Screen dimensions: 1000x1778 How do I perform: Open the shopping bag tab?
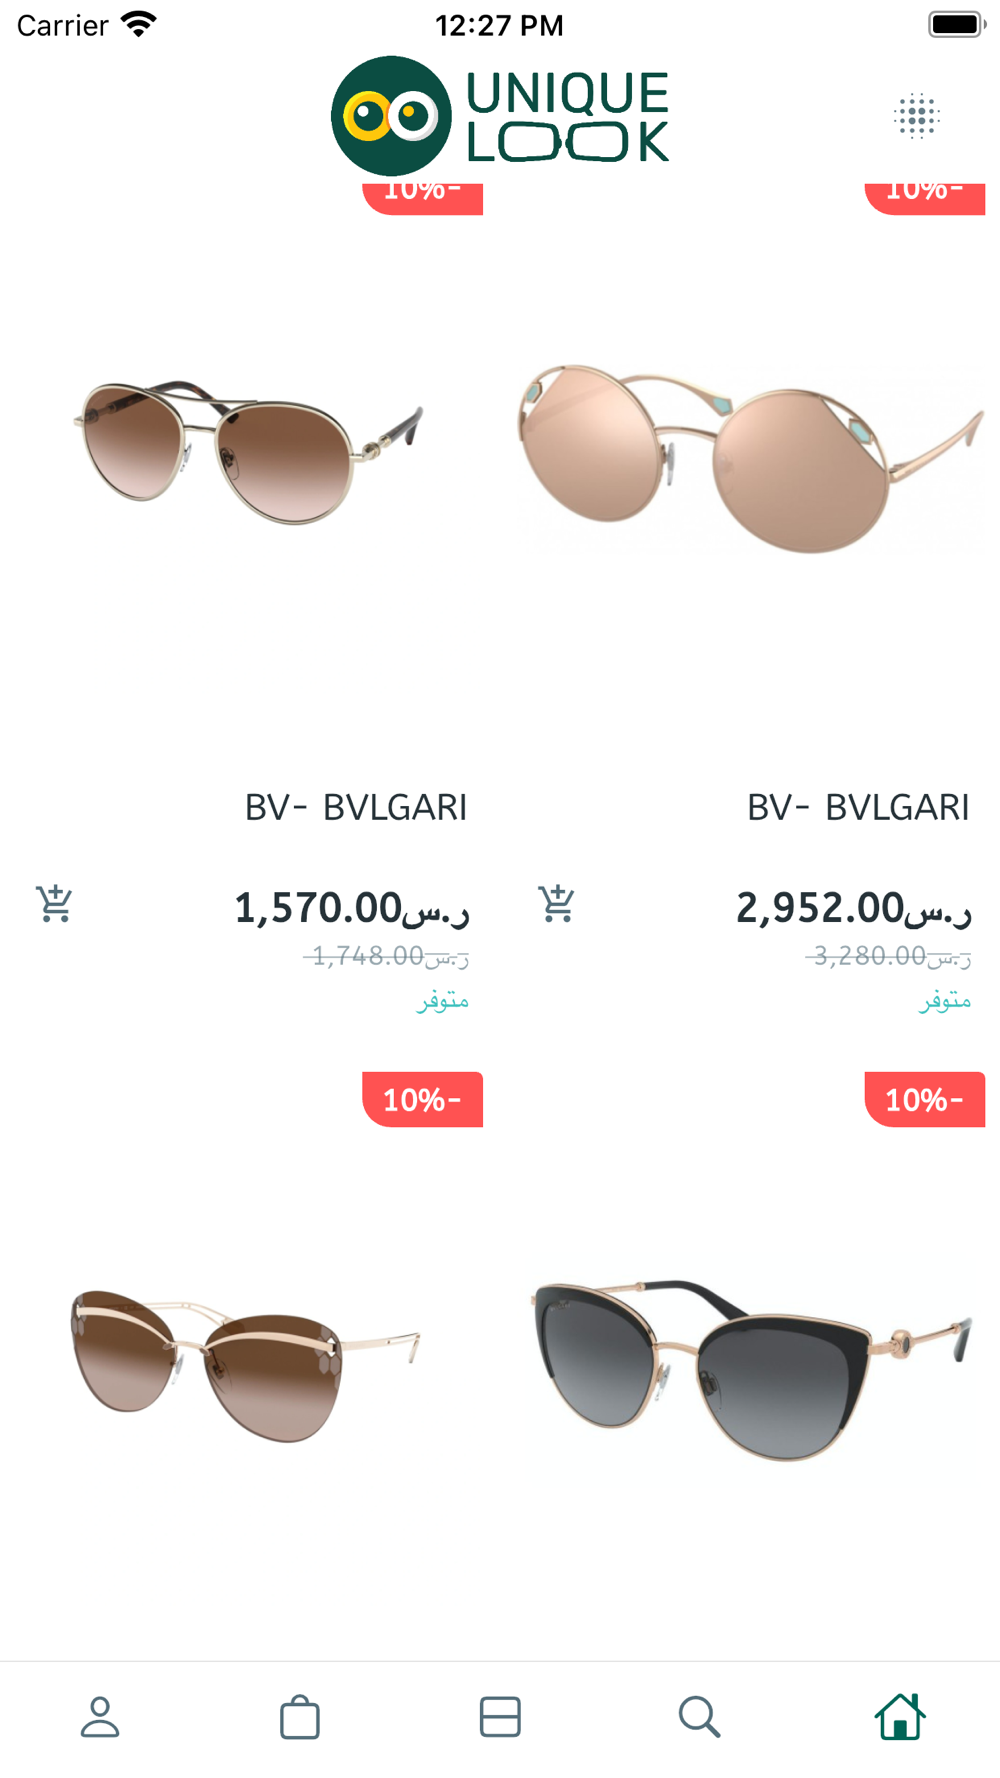pos(300,1717)
